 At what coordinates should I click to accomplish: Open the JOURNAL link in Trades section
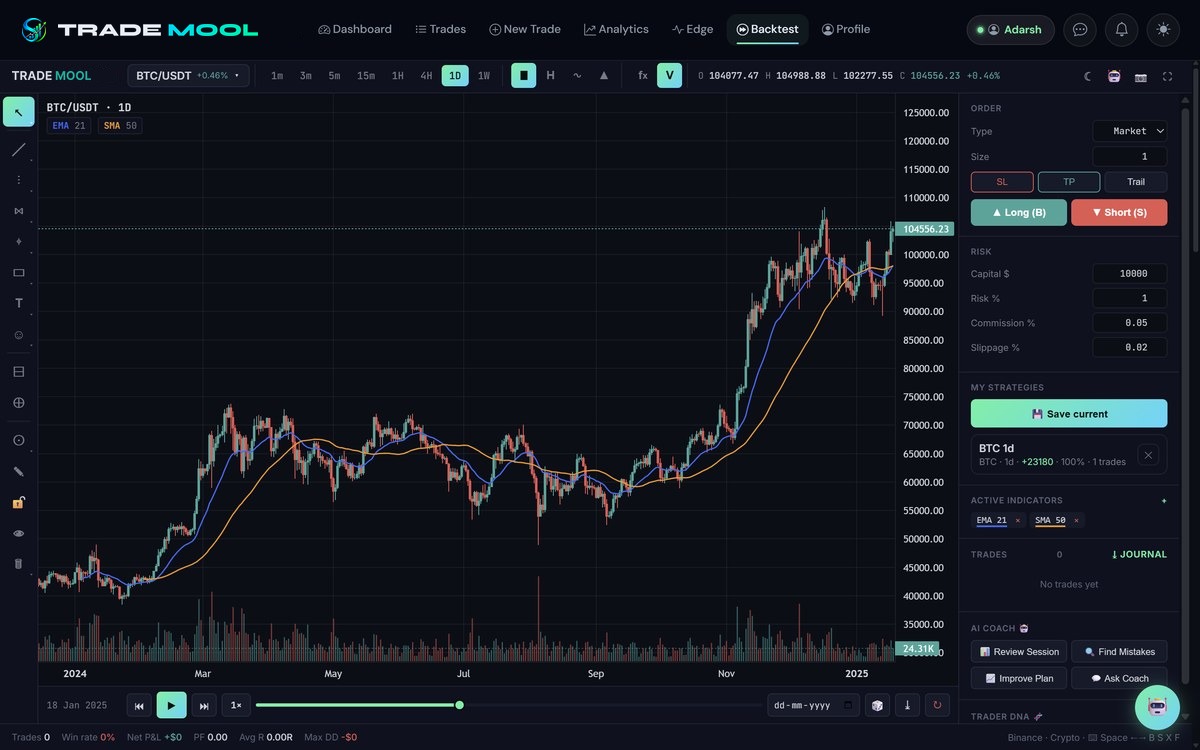click(1139, 554)
